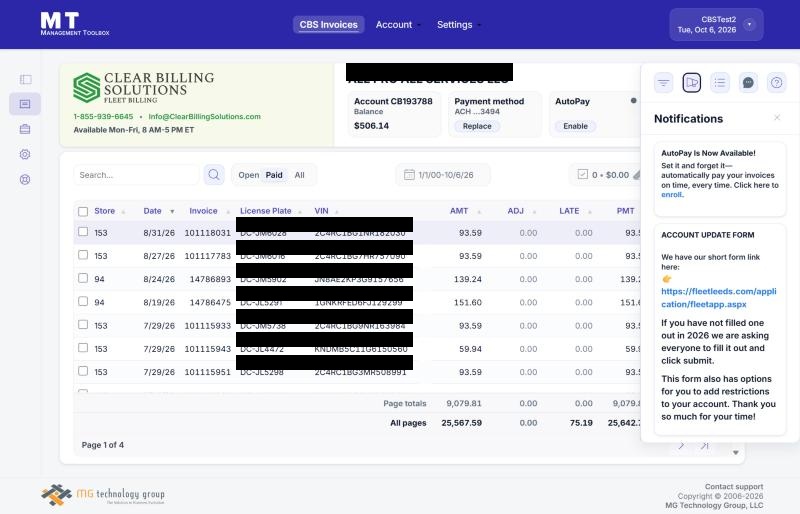
Task: Click Enable AutoPay button
Action: click(576, 126)
